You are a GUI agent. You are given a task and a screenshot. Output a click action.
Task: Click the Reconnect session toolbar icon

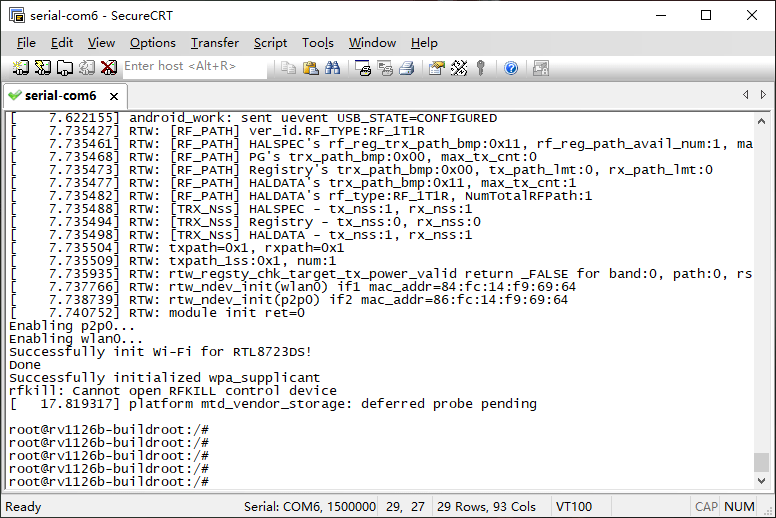pos(87,68)
